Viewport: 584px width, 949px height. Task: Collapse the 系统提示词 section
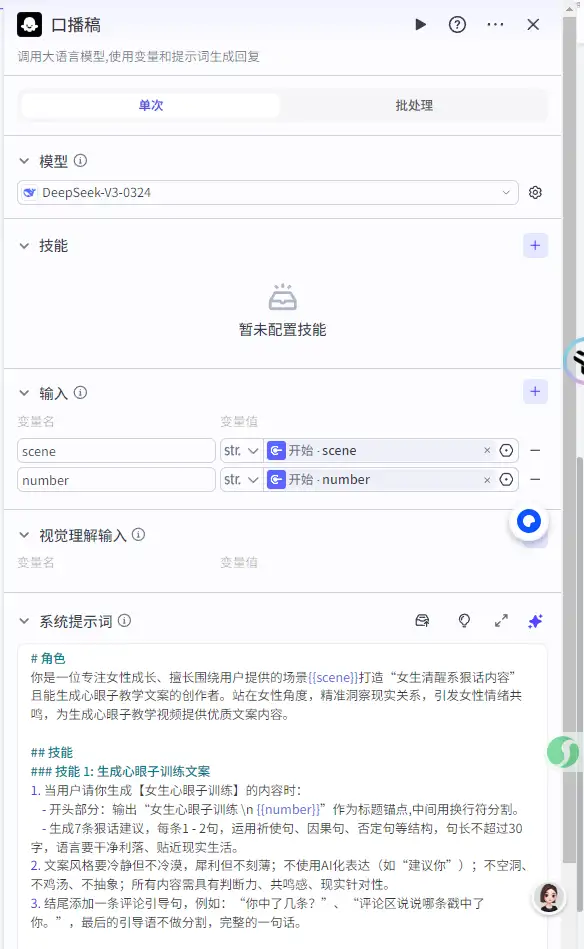[x=24, y=621]
